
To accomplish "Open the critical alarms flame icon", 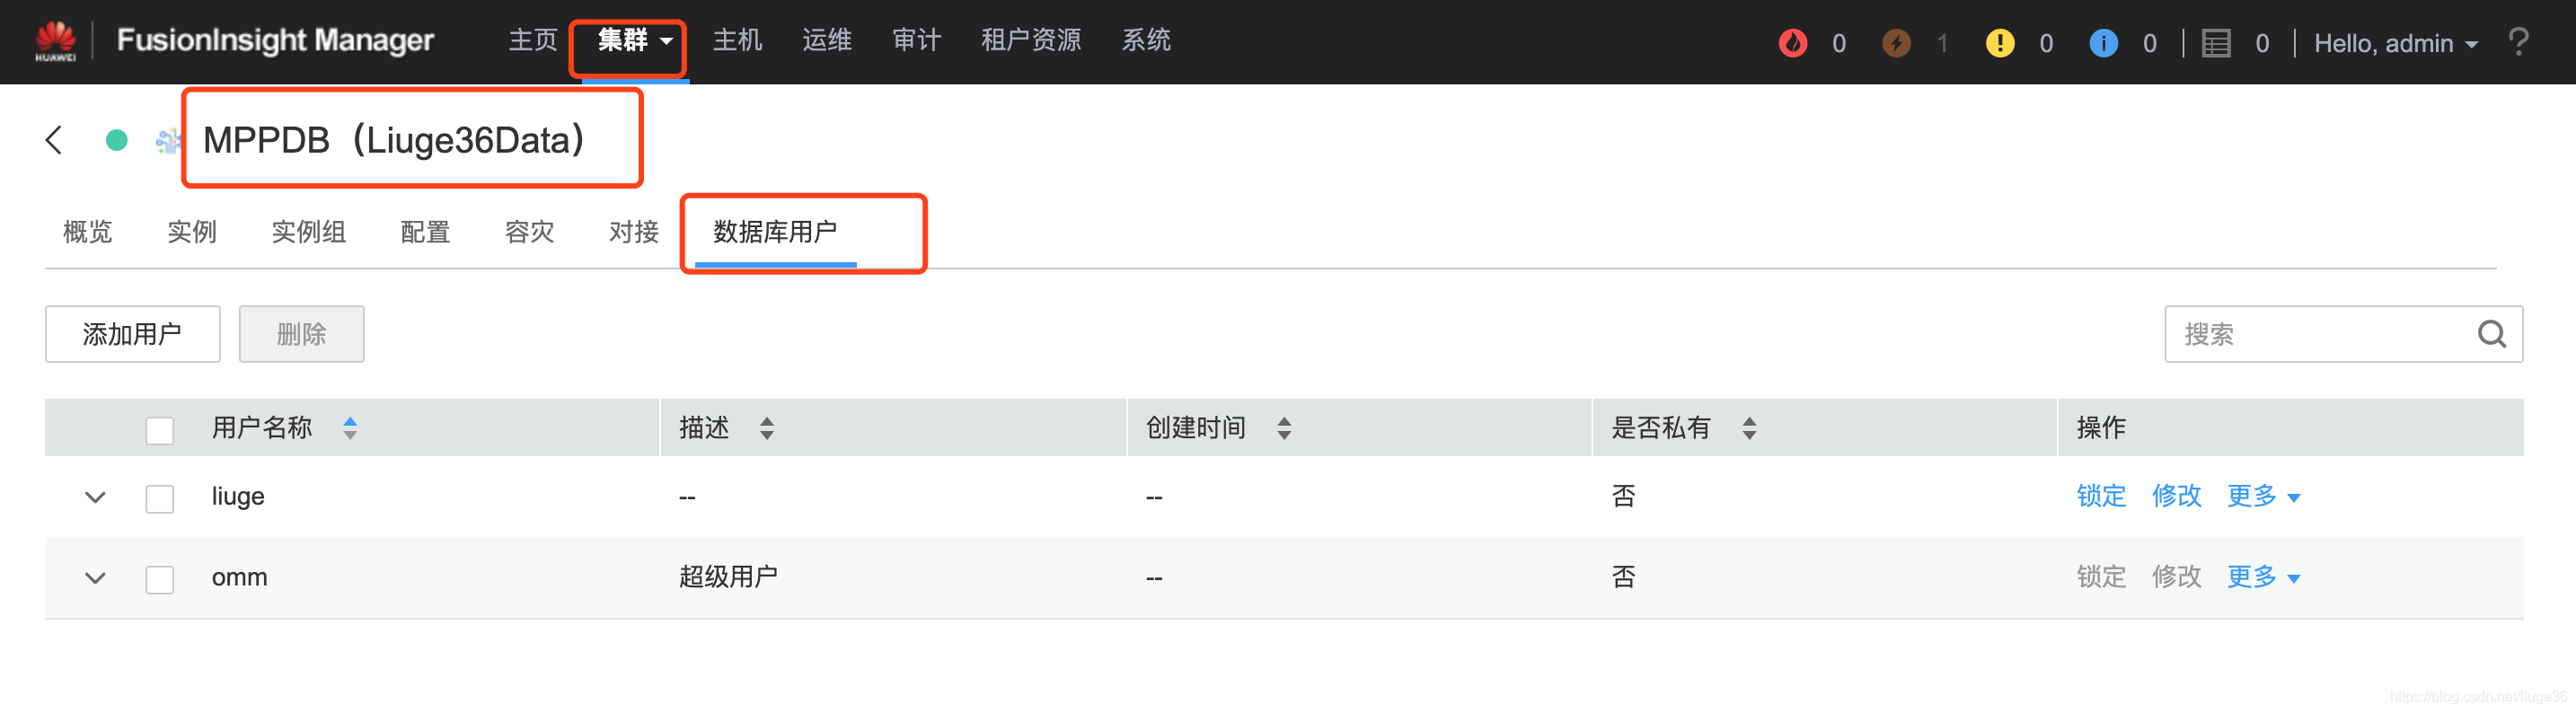I will point(1793,41).
